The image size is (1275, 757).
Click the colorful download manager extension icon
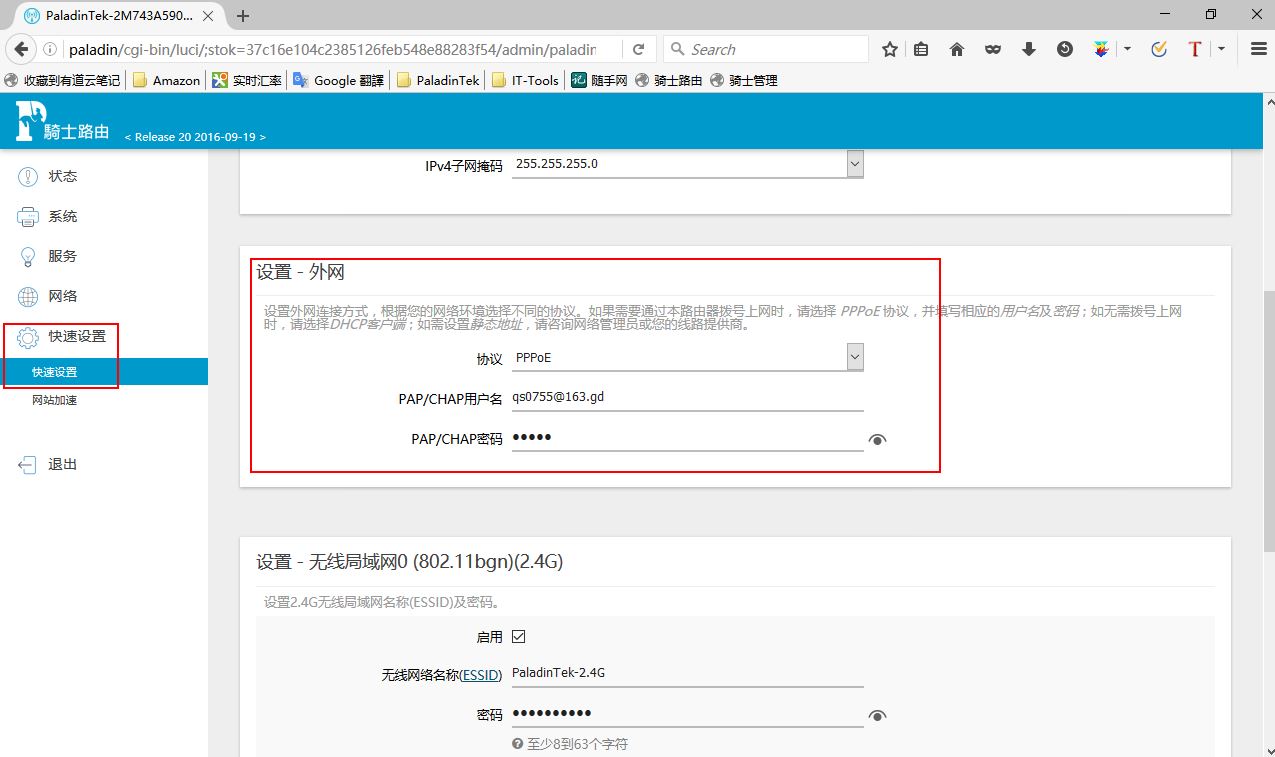point(1101,49)
